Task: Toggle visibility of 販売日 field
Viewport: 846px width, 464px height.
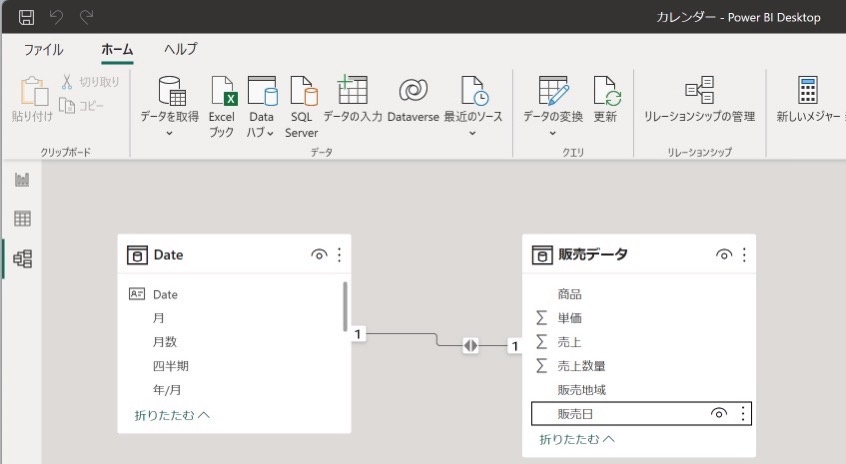Action: coord(719,414)
